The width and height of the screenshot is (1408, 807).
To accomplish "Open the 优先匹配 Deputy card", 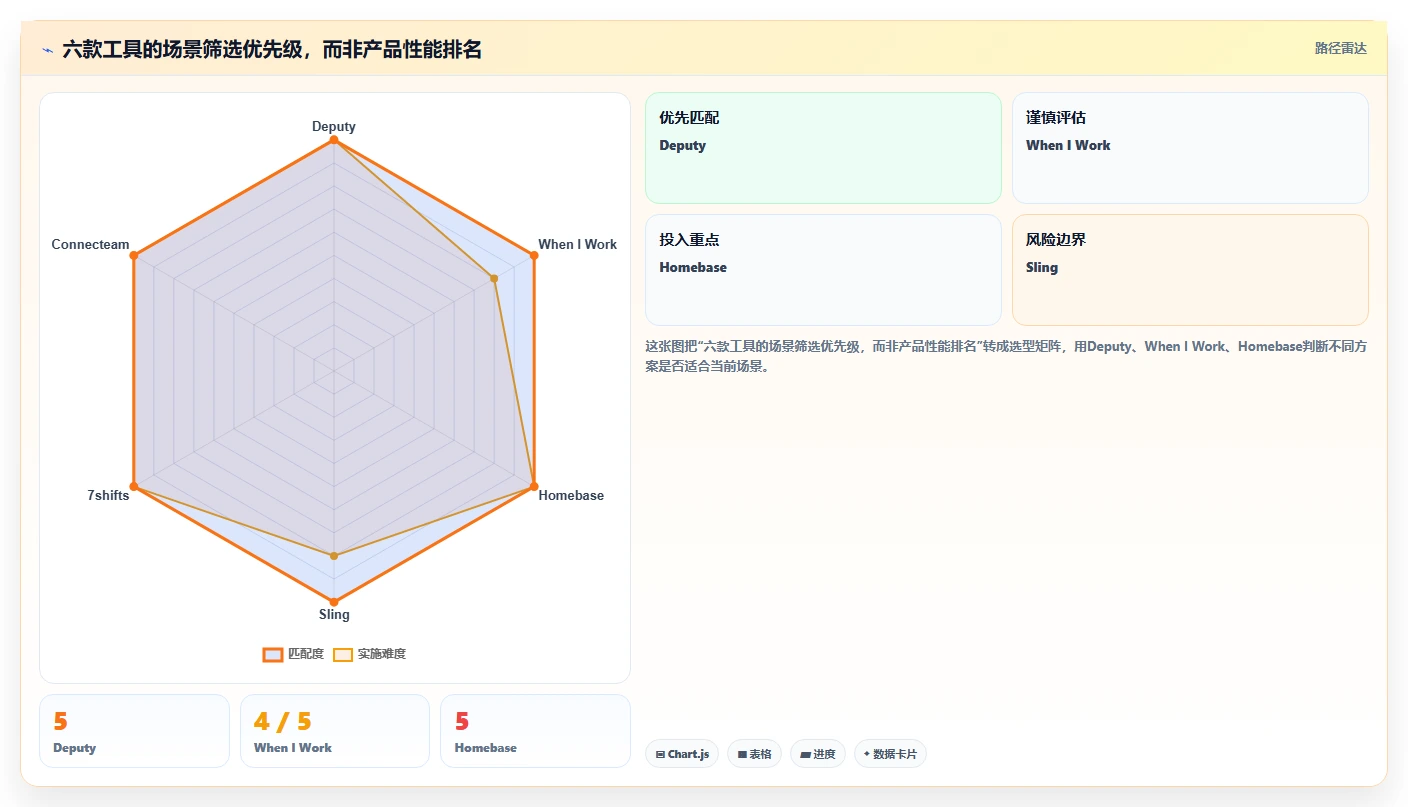I will pos(823,148).
